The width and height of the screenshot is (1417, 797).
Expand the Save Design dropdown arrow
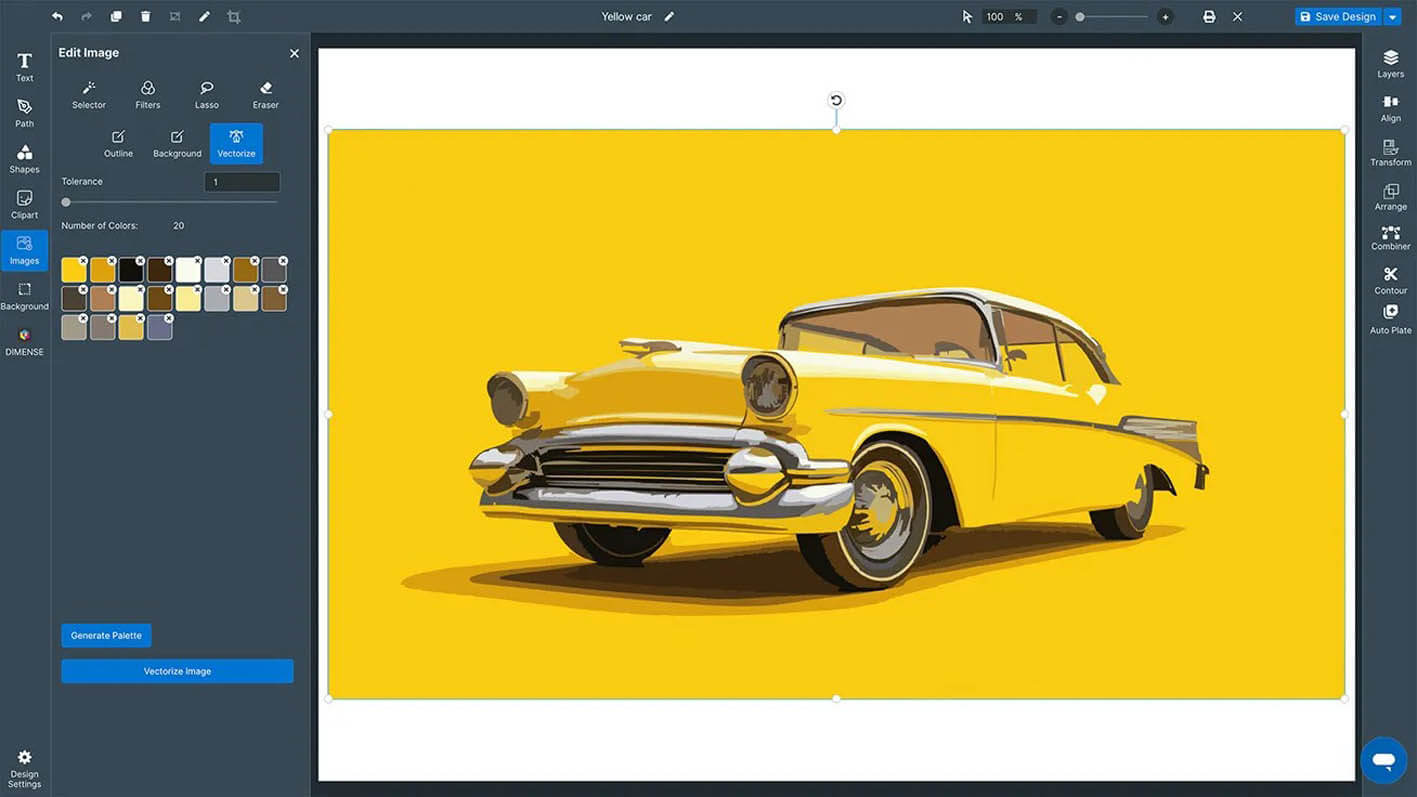click(x=1392, y=17)
